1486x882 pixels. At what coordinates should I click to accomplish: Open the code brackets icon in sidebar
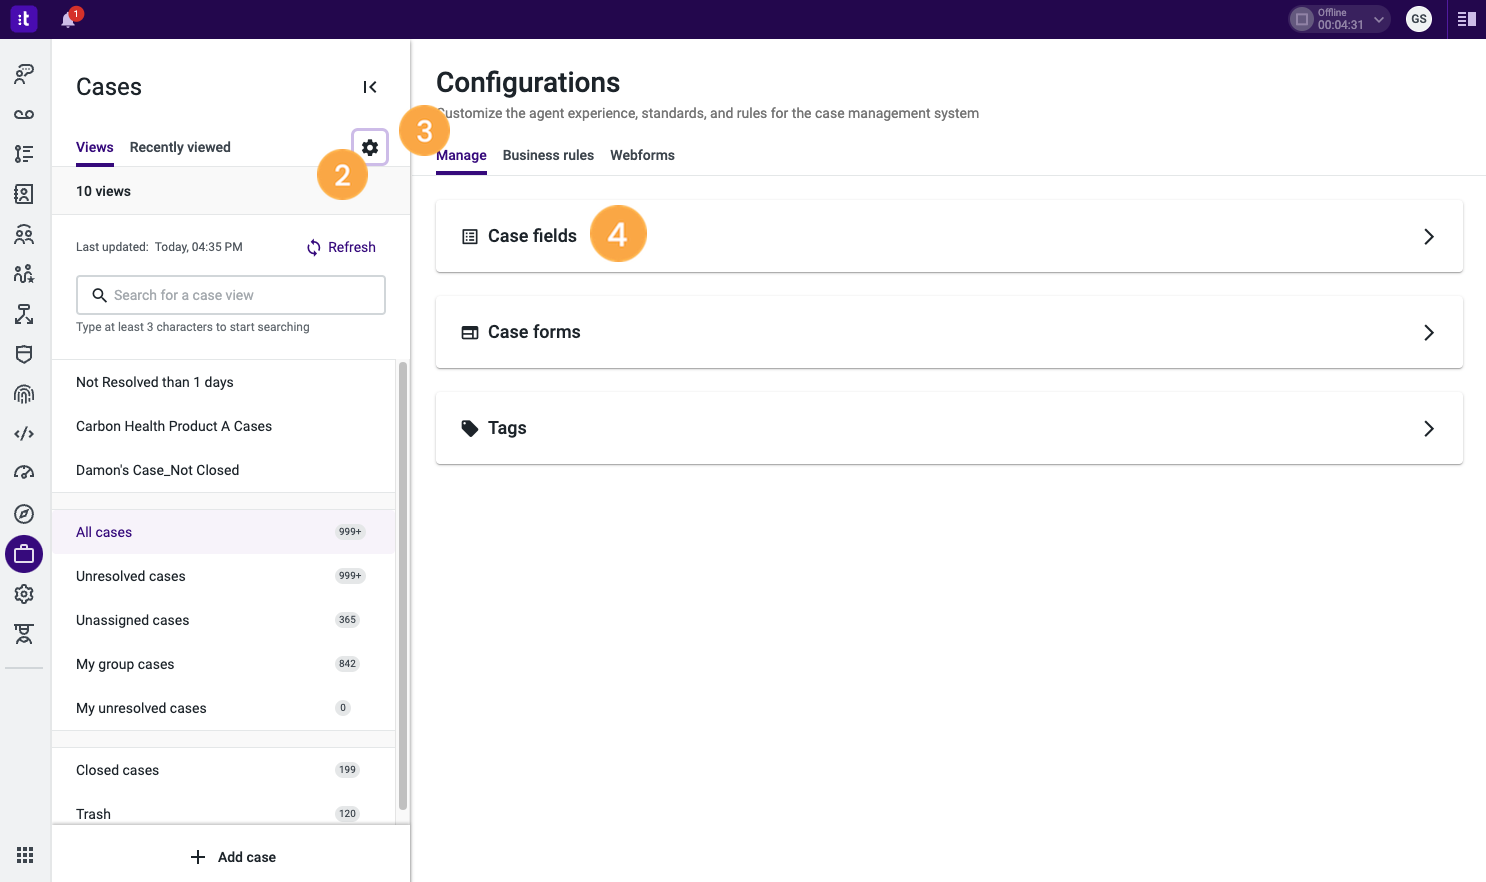[24, 434]
